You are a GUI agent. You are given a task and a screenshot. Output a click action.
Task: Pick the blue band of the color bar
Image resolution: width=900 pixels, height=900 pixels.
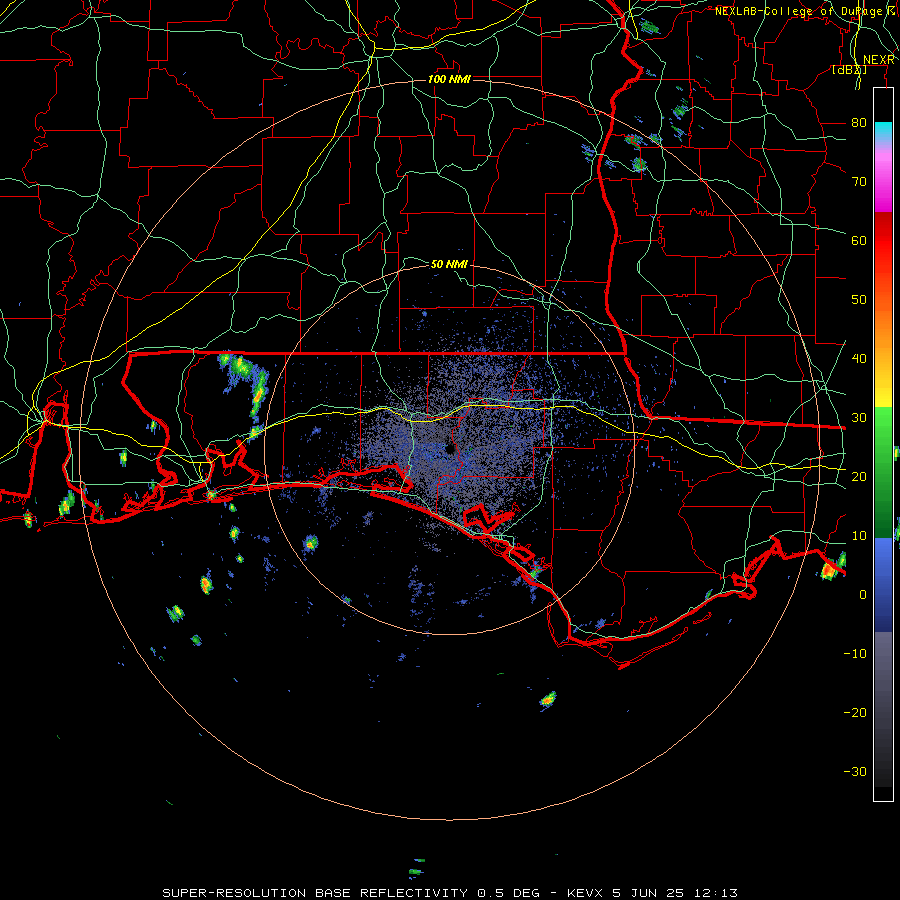pyautogui.click(x=883, y=584)
